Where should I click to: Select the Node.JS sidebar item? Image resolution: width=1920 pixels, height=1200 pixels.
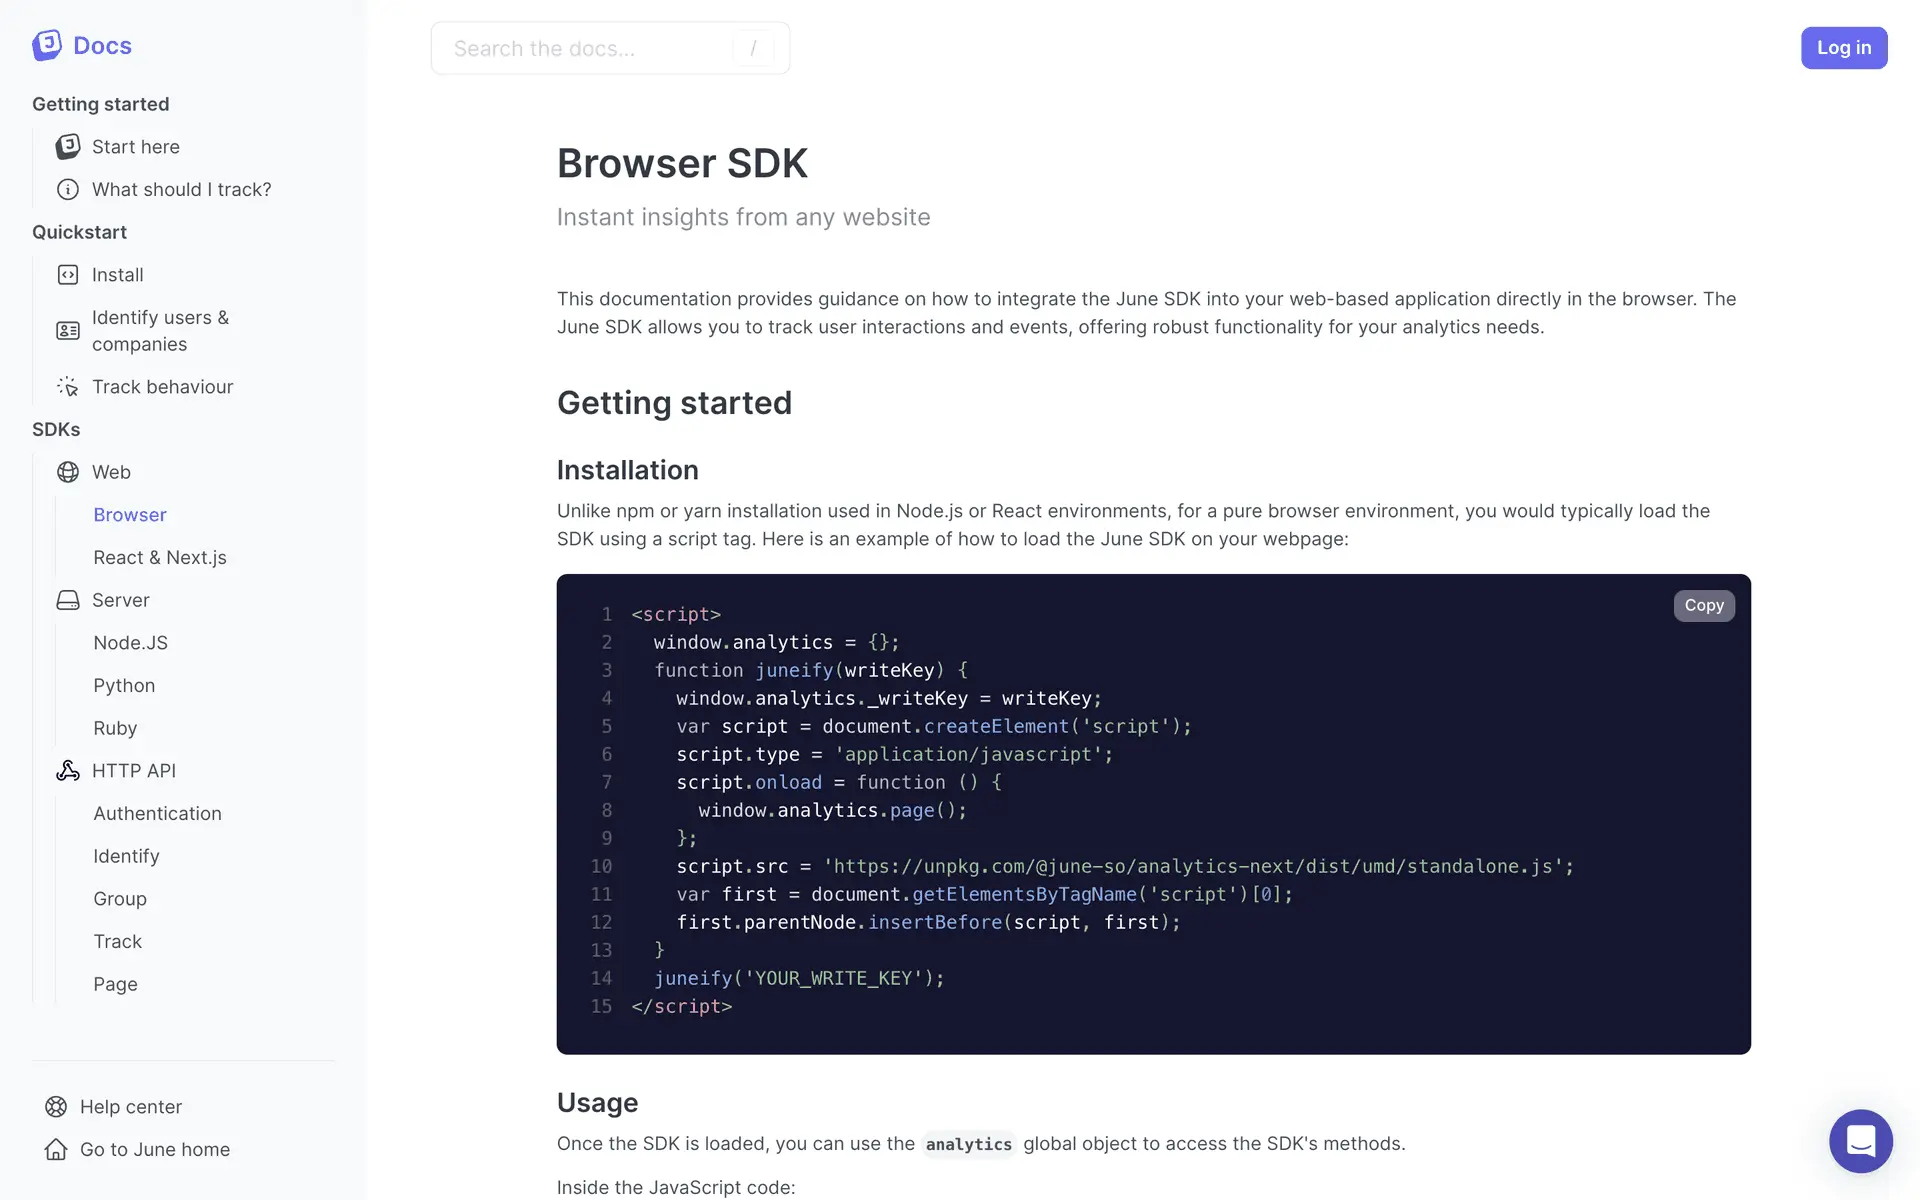131,643
